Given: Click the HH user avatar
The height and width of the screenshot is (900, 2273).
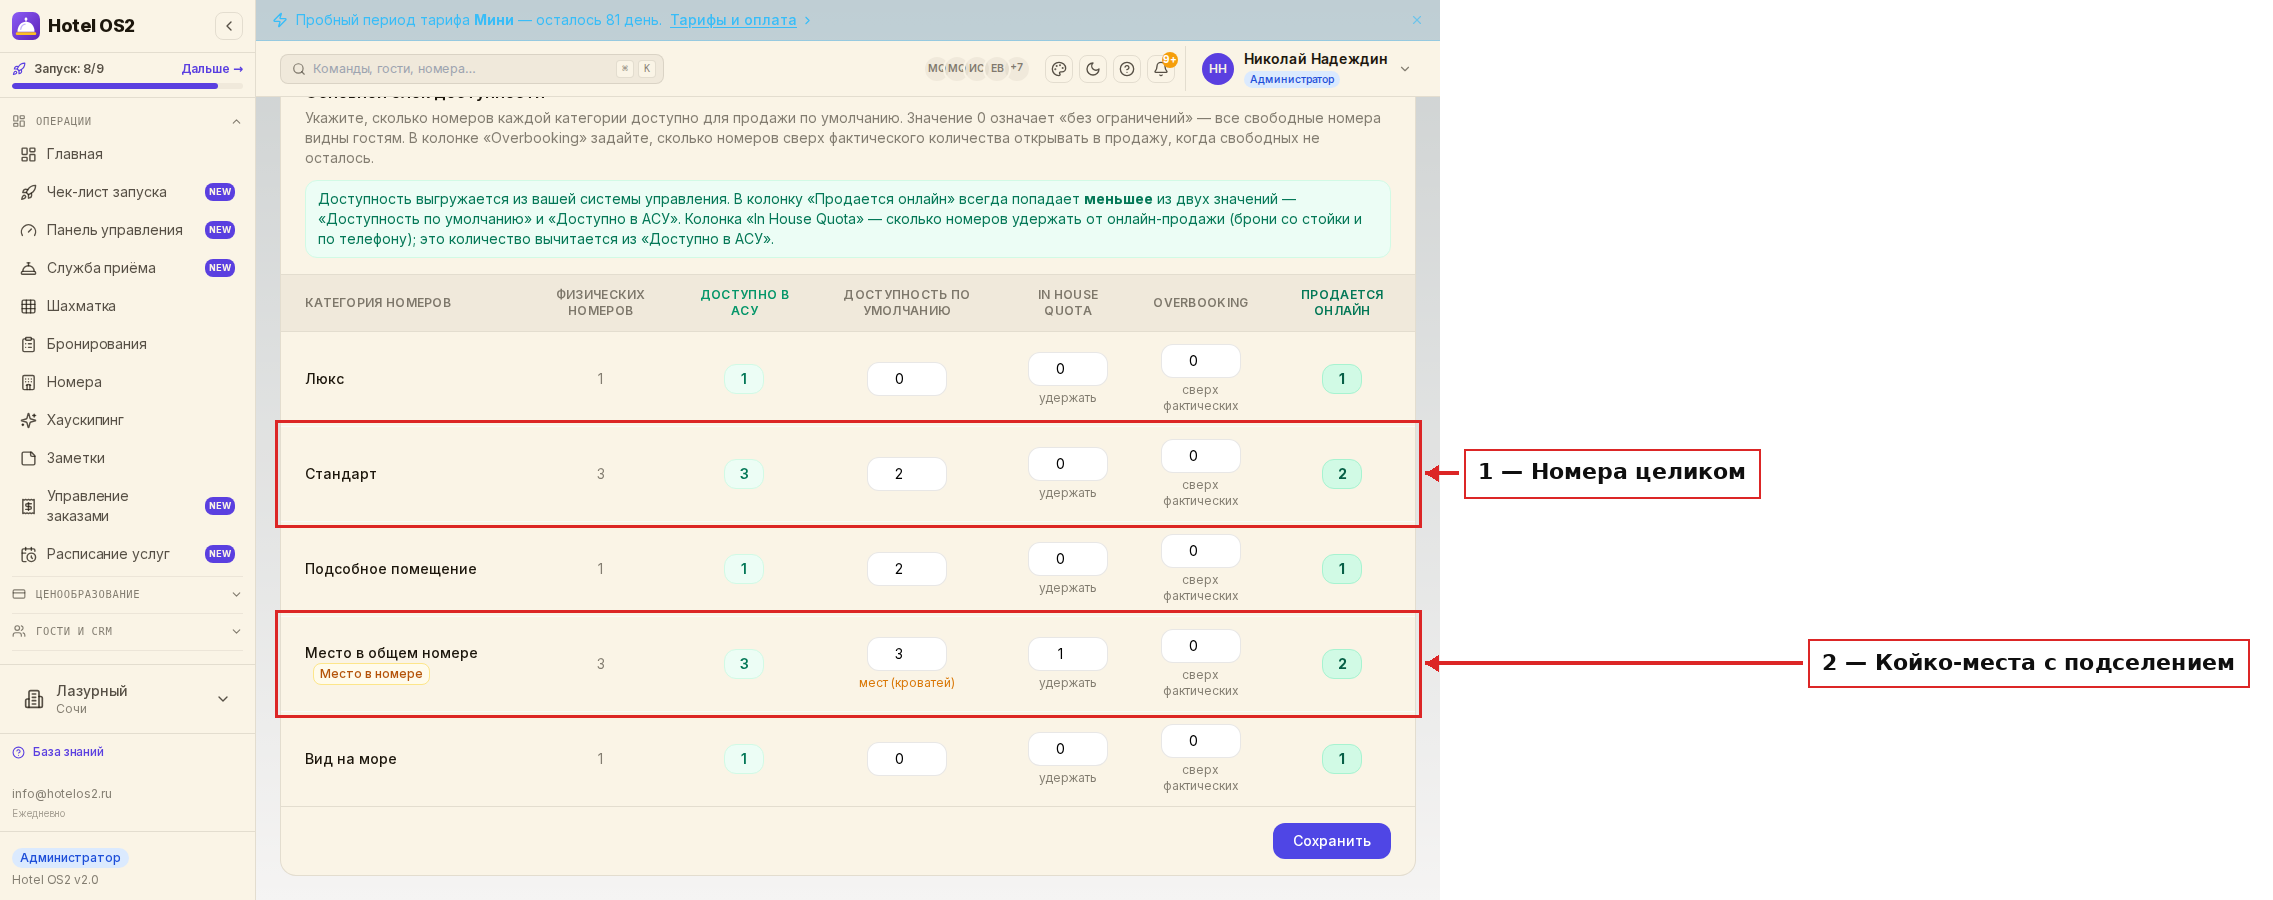Looking at the screenshot, I should [x=1218, y=69].
